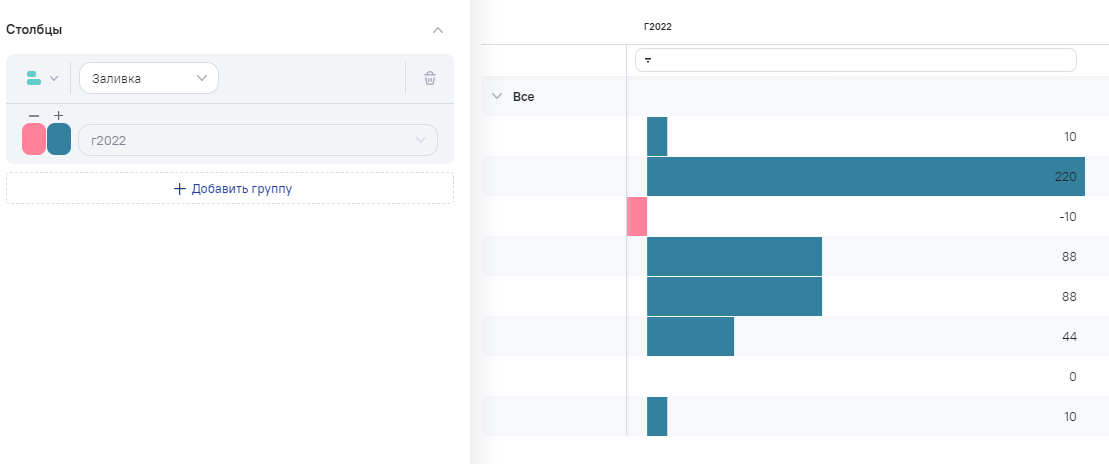Collapse the Столбцы section chevron

pyautogui.click(x=437, y=30)
